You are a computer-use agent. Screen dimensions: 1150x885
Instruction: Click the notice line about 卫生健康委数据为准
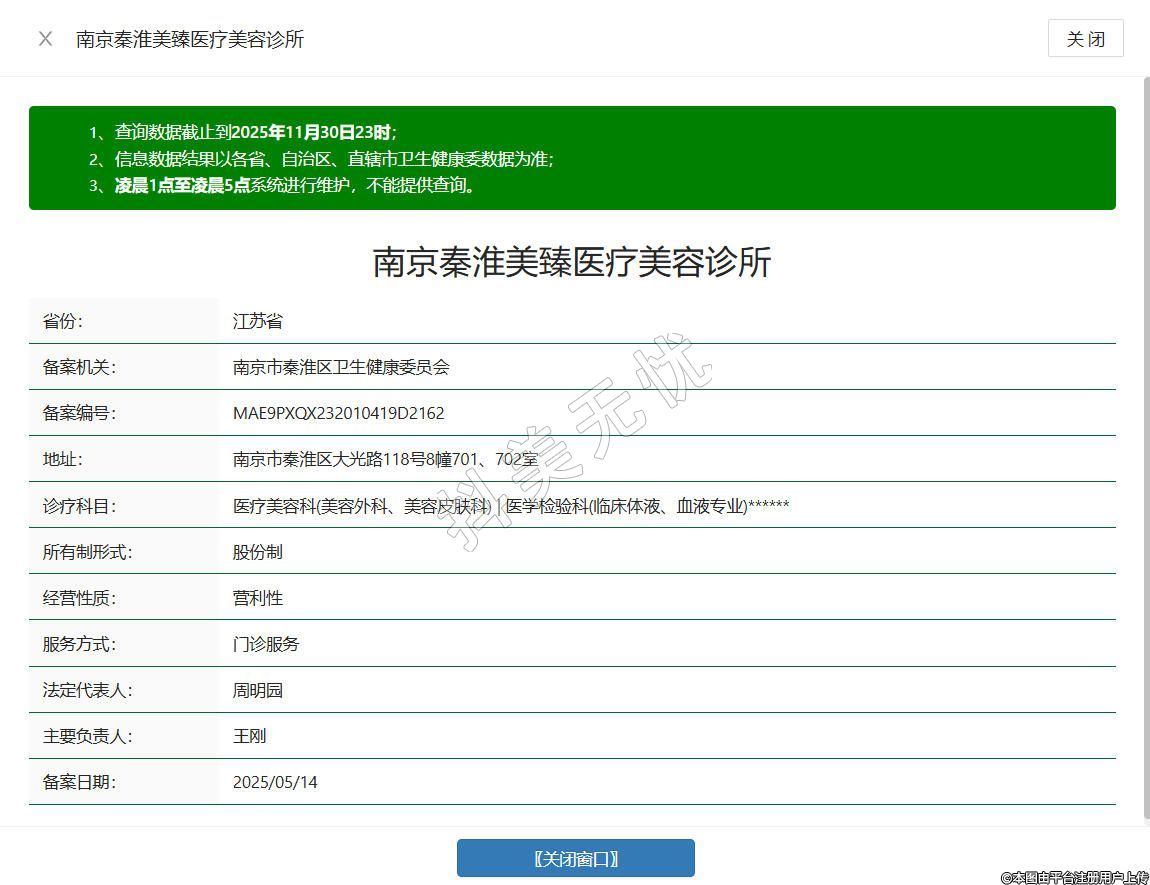click(334, 159)
